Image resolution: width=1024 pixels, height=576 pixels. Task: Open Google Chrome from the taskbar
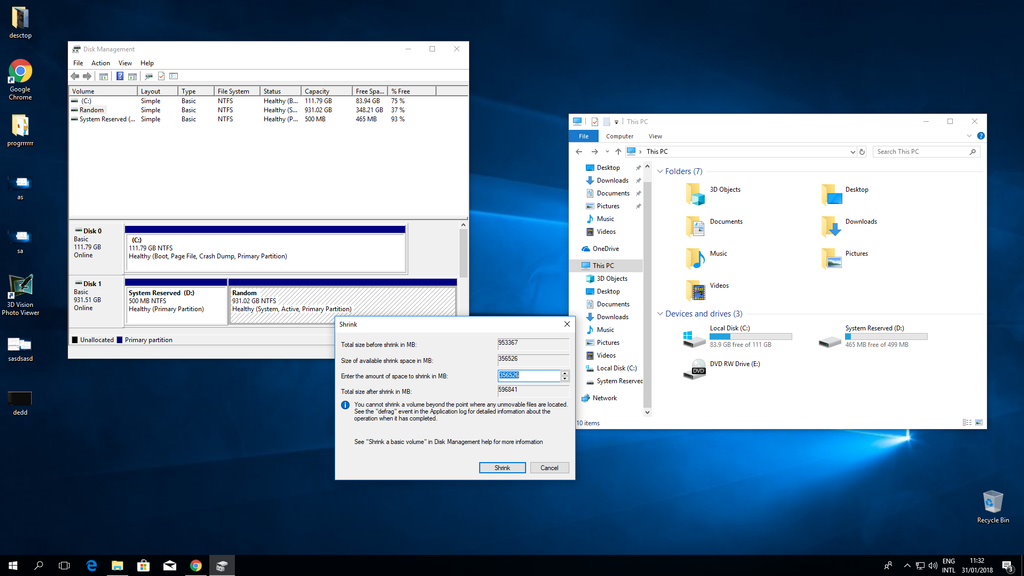click(195, 566)
